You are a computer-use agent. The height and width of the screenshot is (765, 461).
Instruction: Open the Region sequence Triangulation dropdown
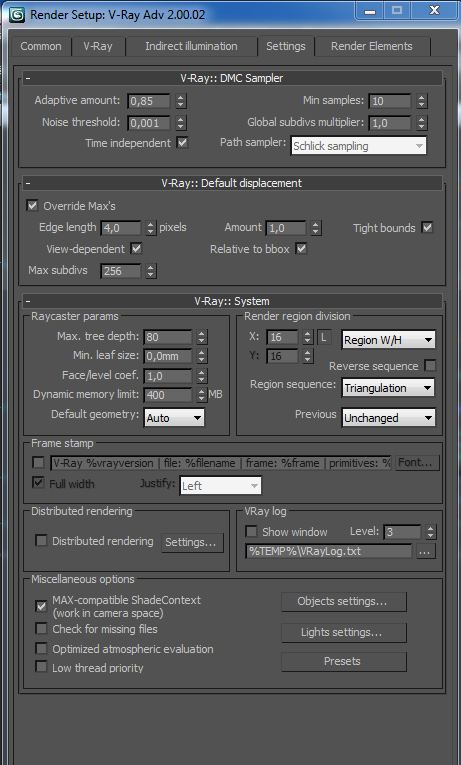[388, 388]
